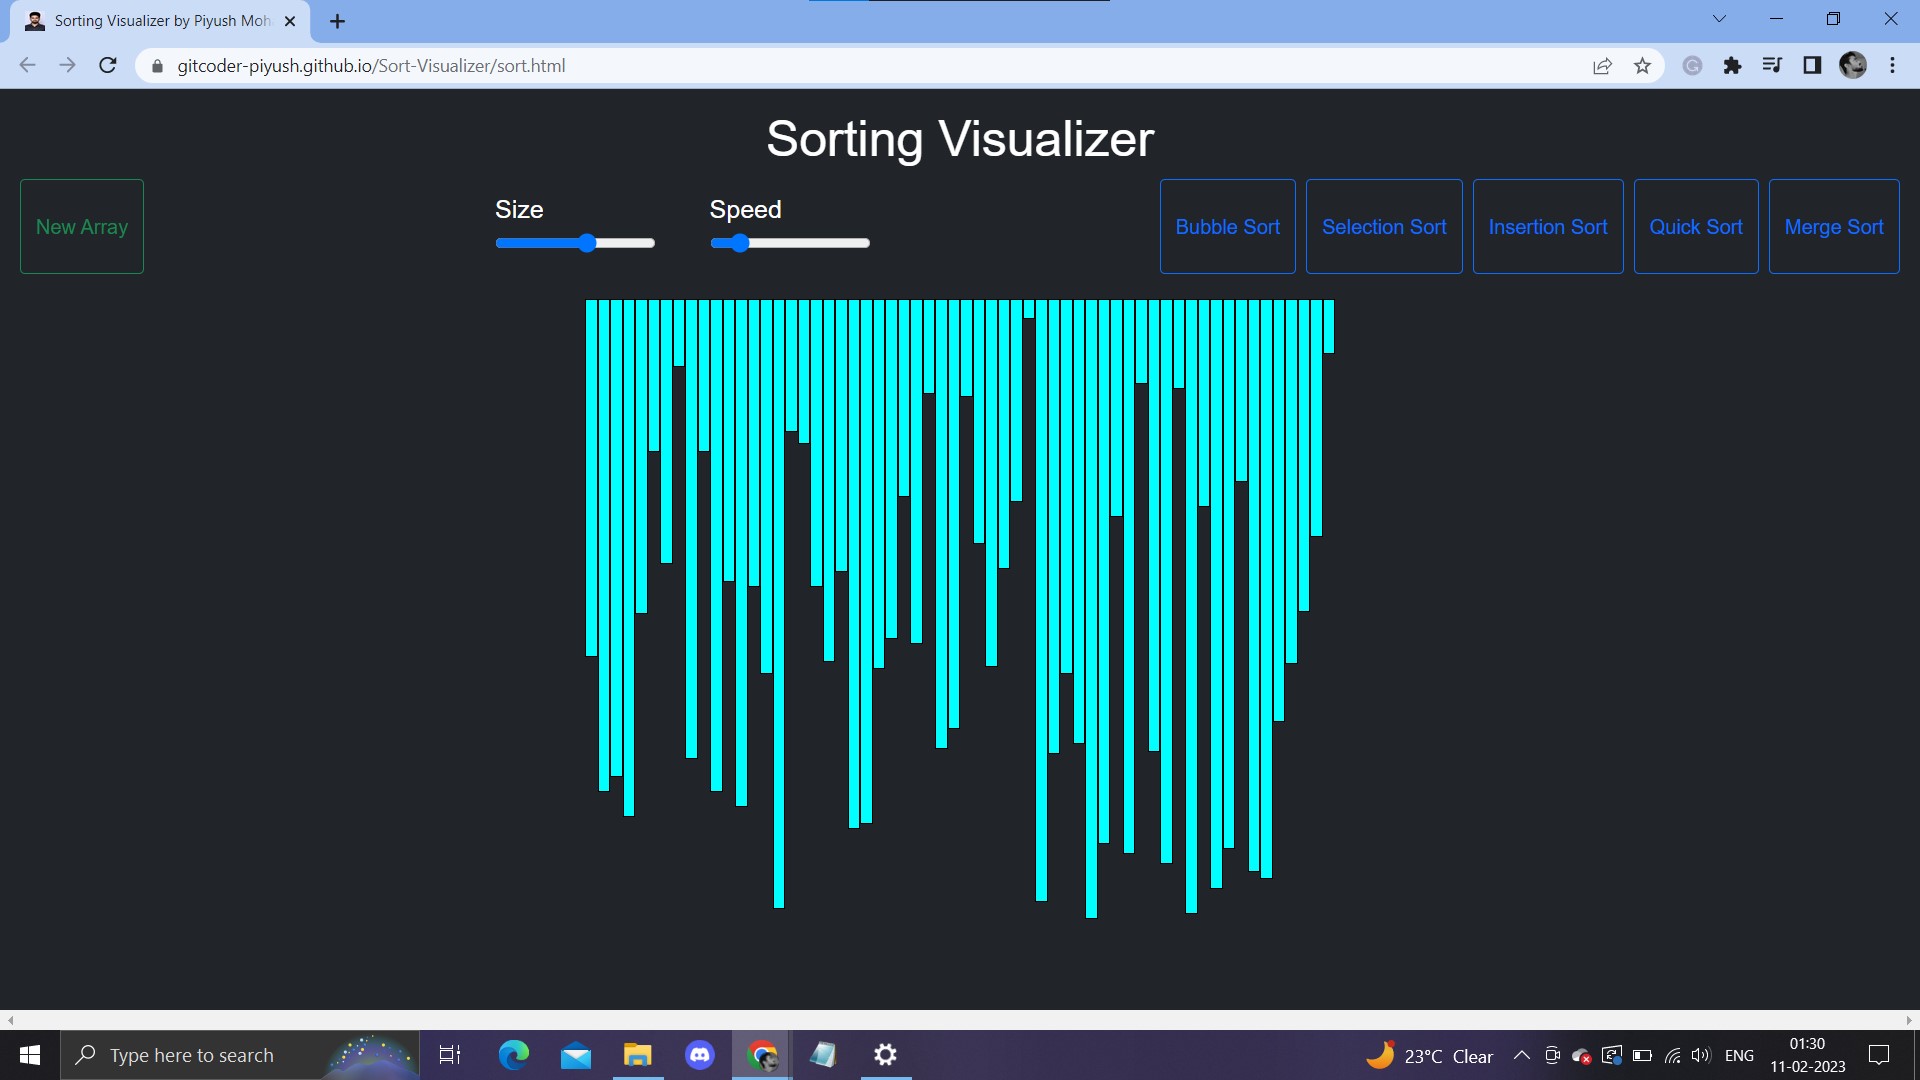
Task: Click the Speed slider handle
Action: coord(739,243)
